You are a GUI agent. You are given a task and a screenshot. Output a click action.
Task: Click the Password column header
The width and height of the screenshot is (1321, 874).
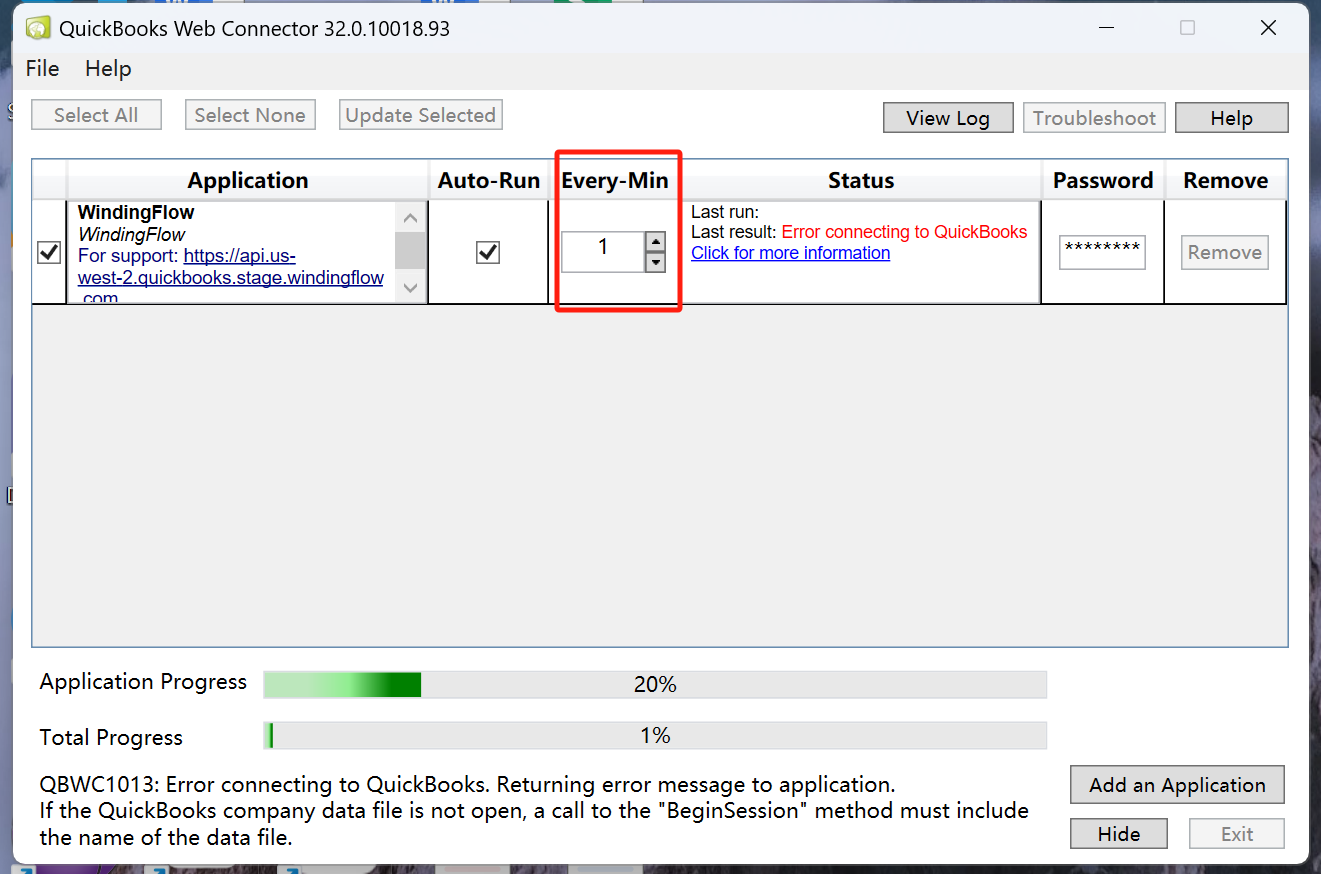[1103, 180]
